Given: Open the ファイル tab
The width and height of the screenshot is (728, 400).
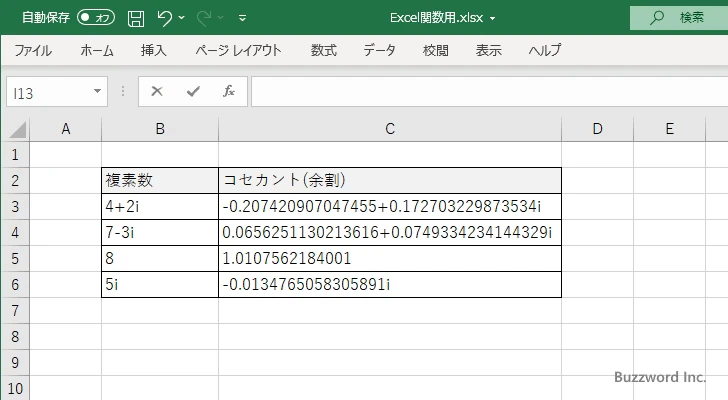Looking at the screenshot, I should [x=33, y=50].
